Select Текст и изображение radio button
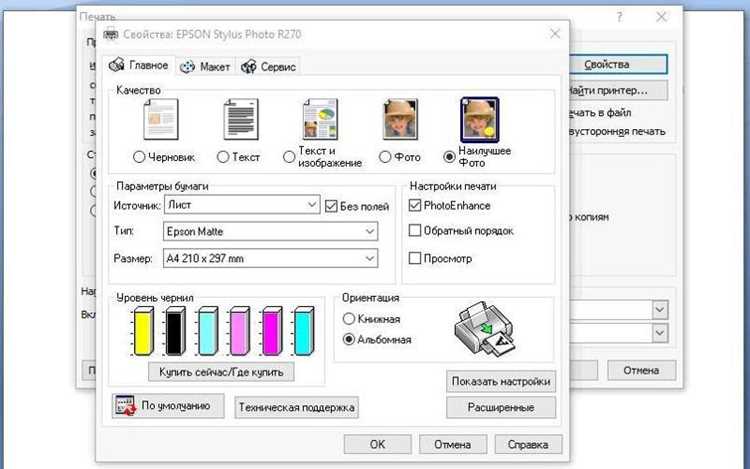Image resolution: width=750 pixels, height=469 pixels. pyautogui.click(x=289, y=157)
